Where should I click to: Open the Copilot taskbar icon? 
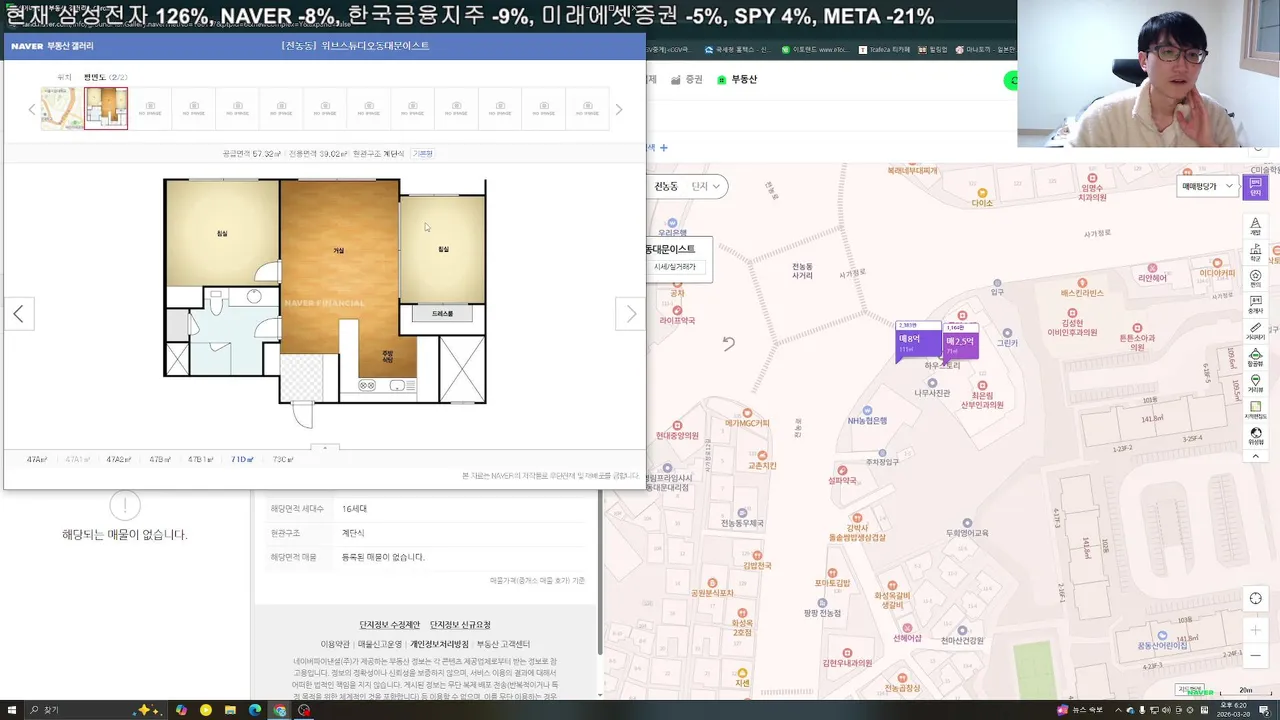point(181,710)
